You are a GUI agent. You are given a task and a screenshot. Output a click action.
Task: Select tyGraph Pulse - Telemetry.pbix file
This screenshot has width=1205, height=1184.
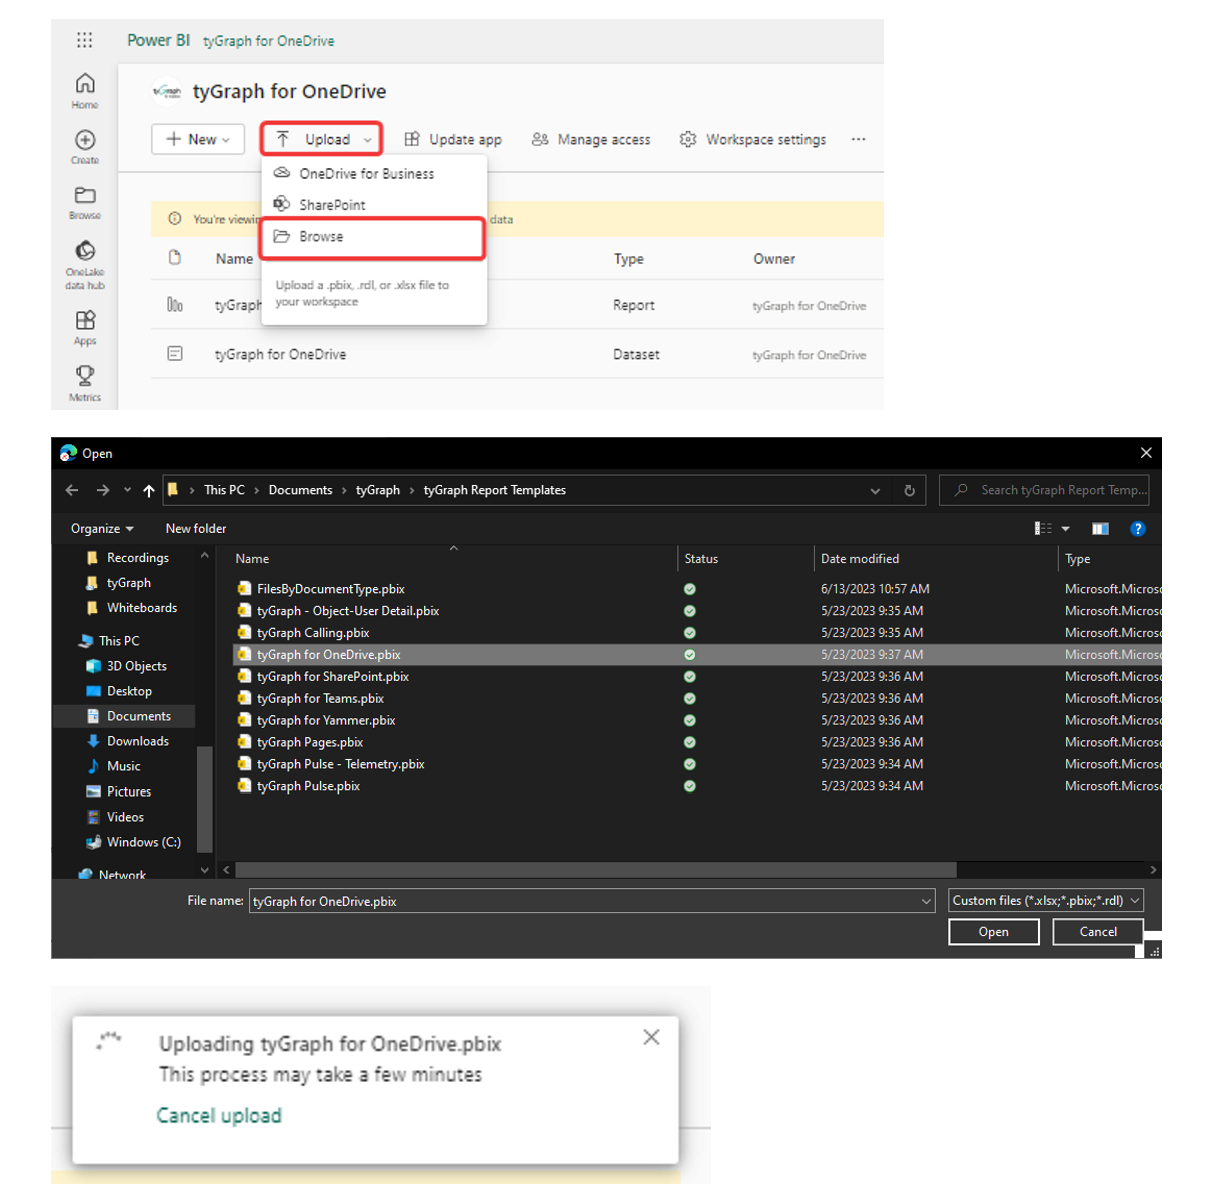tap(340, 764)
